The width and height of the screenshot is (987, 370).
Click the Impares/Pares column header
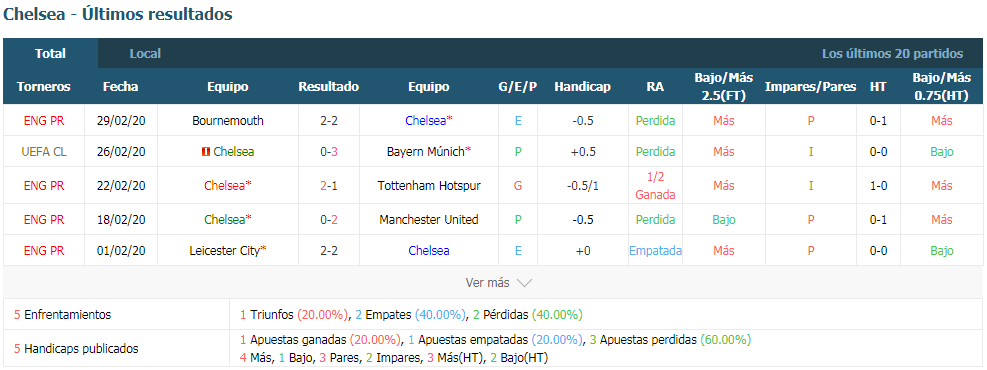point(810,87)
